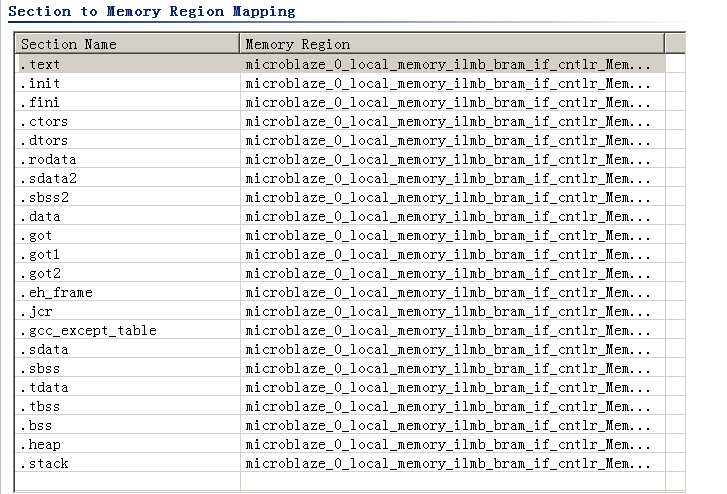Select the .fini section name cell
Viewport: 727px width, 494px height.
[128, 102]
